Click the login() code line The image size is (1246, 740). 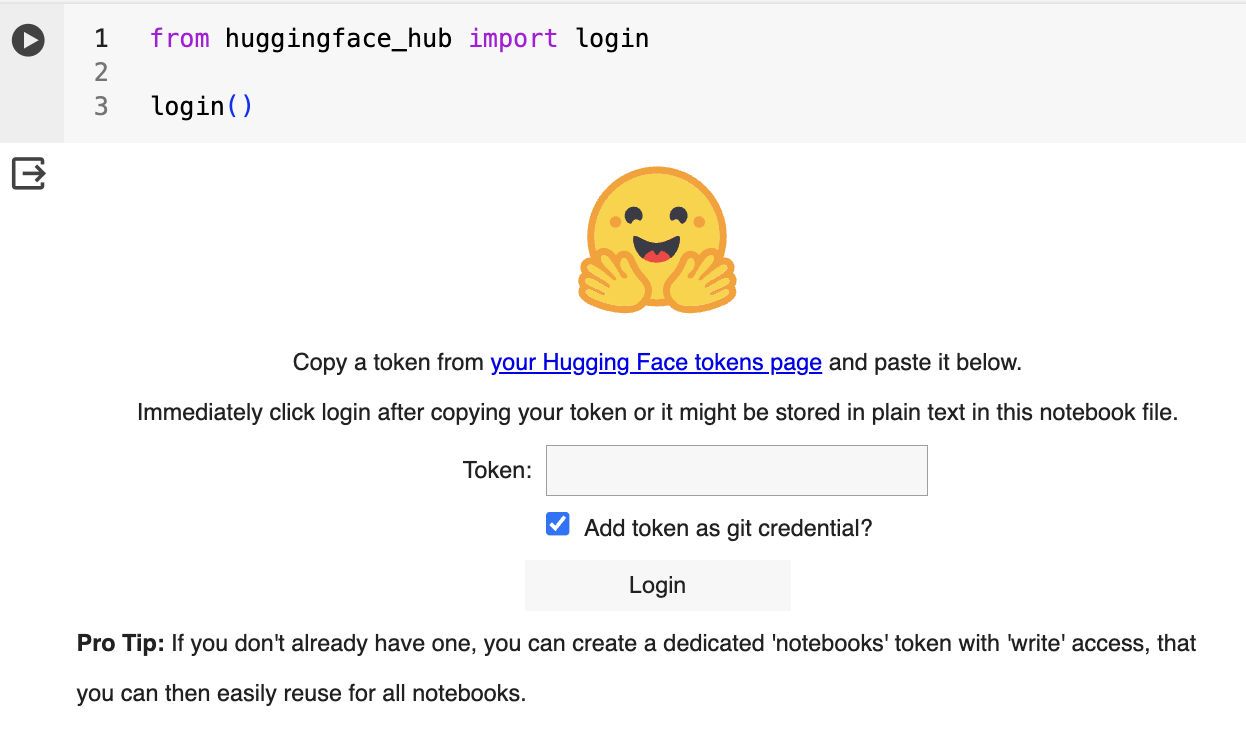tap(202, 106)
